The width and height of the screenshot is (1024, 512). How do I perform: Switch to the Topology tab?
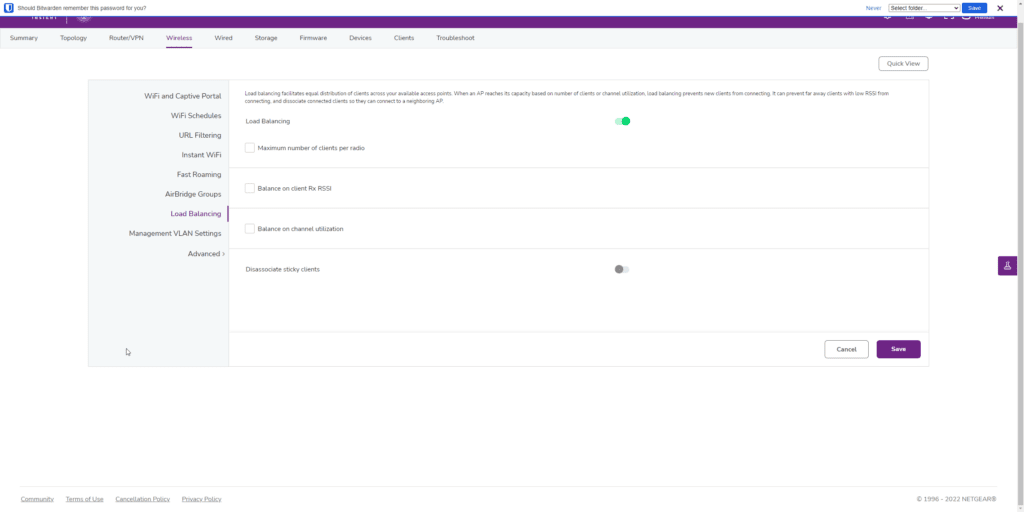[x=73, y=38]
